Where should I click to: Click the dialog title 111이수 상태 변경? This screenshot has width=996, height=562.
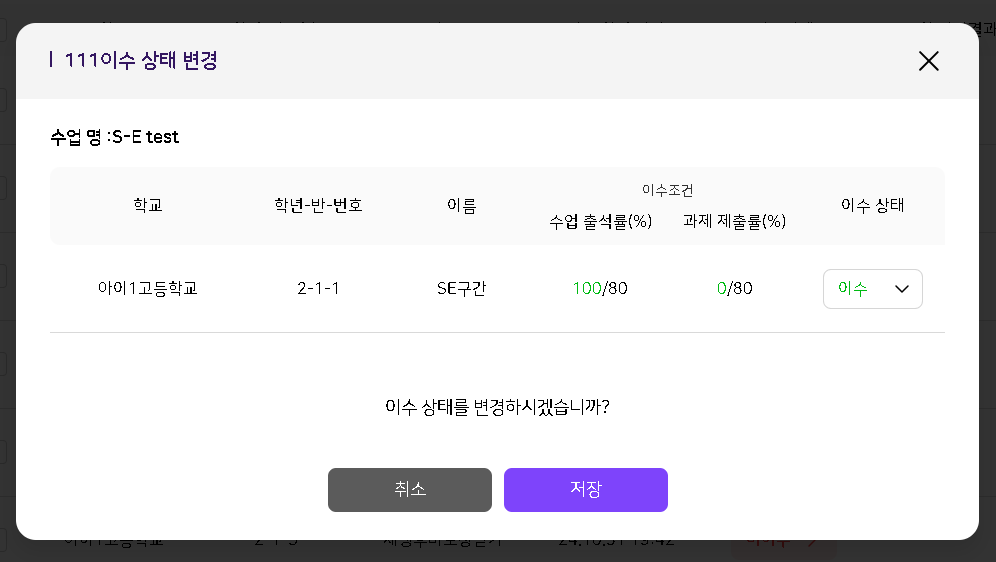[140, 61]
